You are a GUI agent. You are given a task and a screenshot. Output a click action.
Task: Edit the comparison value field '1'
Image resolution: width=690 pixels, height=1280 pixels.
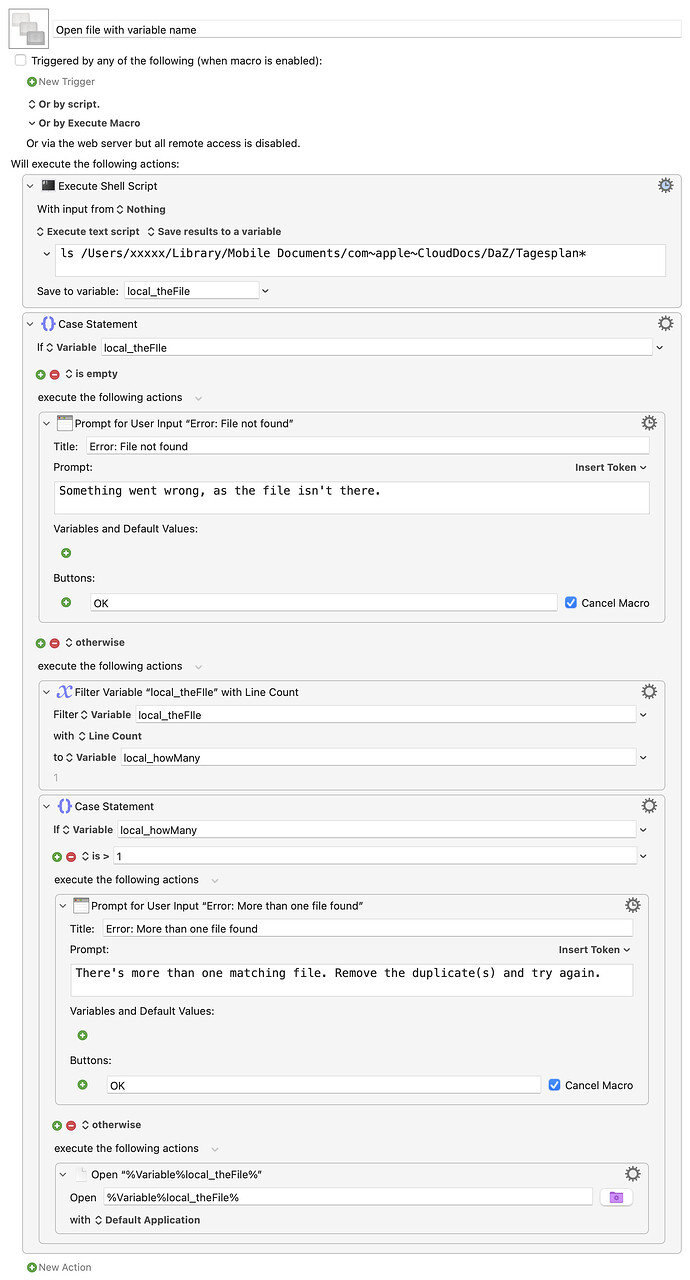[374, 856]
